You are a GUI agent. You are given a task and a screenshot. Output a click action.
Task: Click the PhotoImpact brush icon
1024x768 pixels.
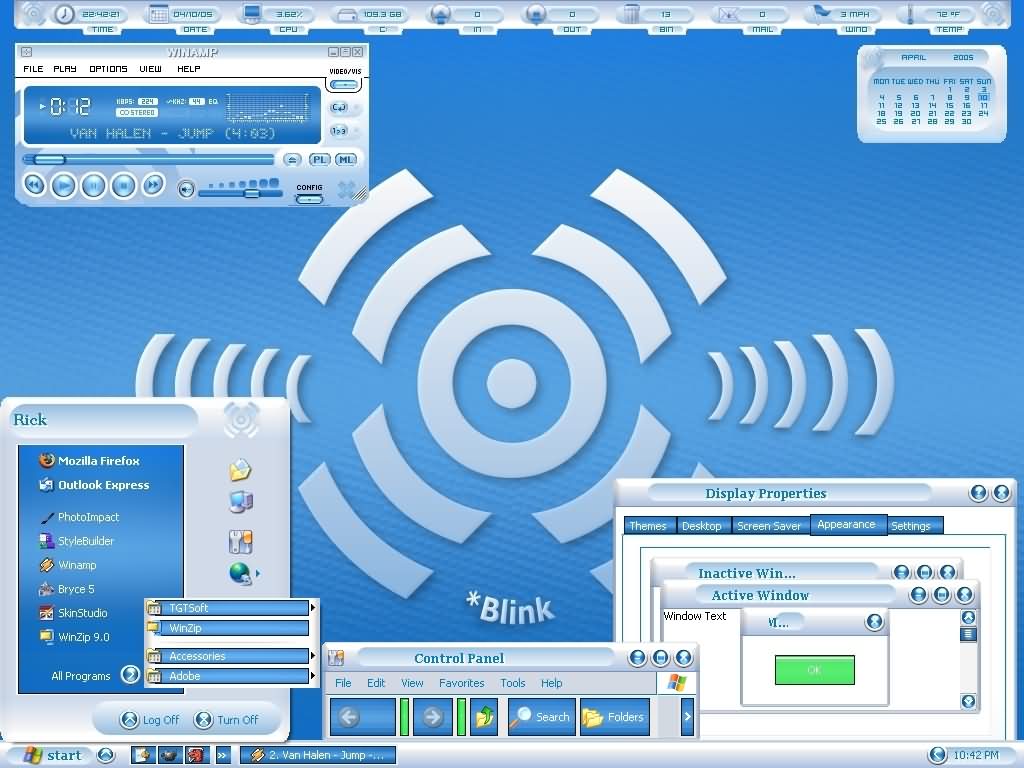pyautogui.click(x=46, y=517)
